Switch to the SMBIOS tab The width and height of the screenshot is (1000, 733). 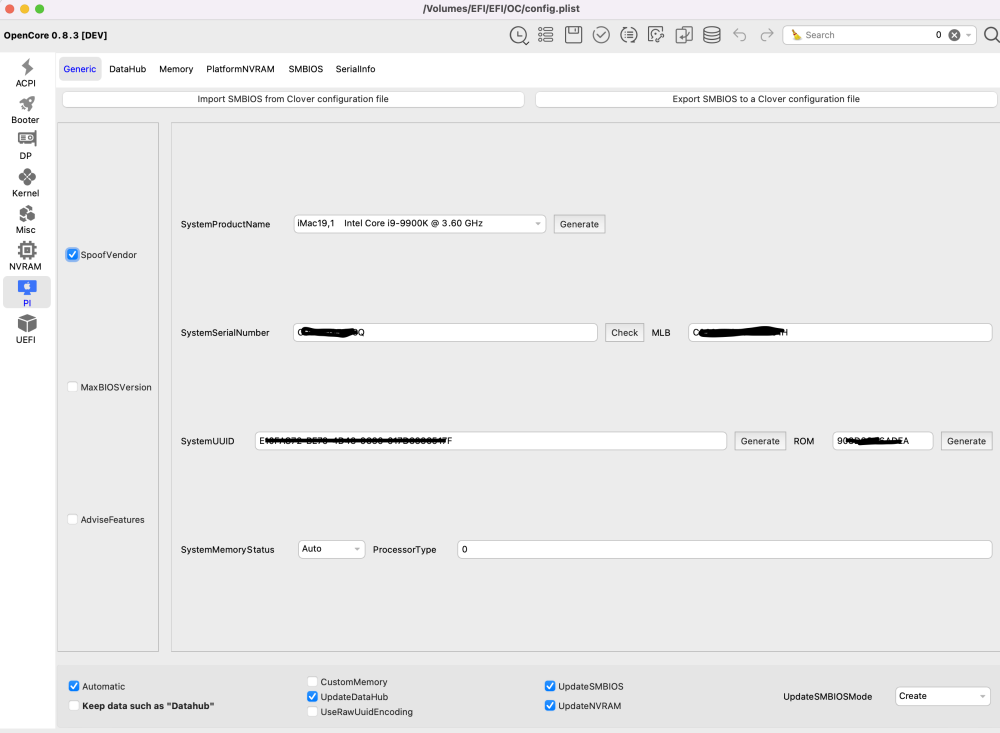pos(305,69)
